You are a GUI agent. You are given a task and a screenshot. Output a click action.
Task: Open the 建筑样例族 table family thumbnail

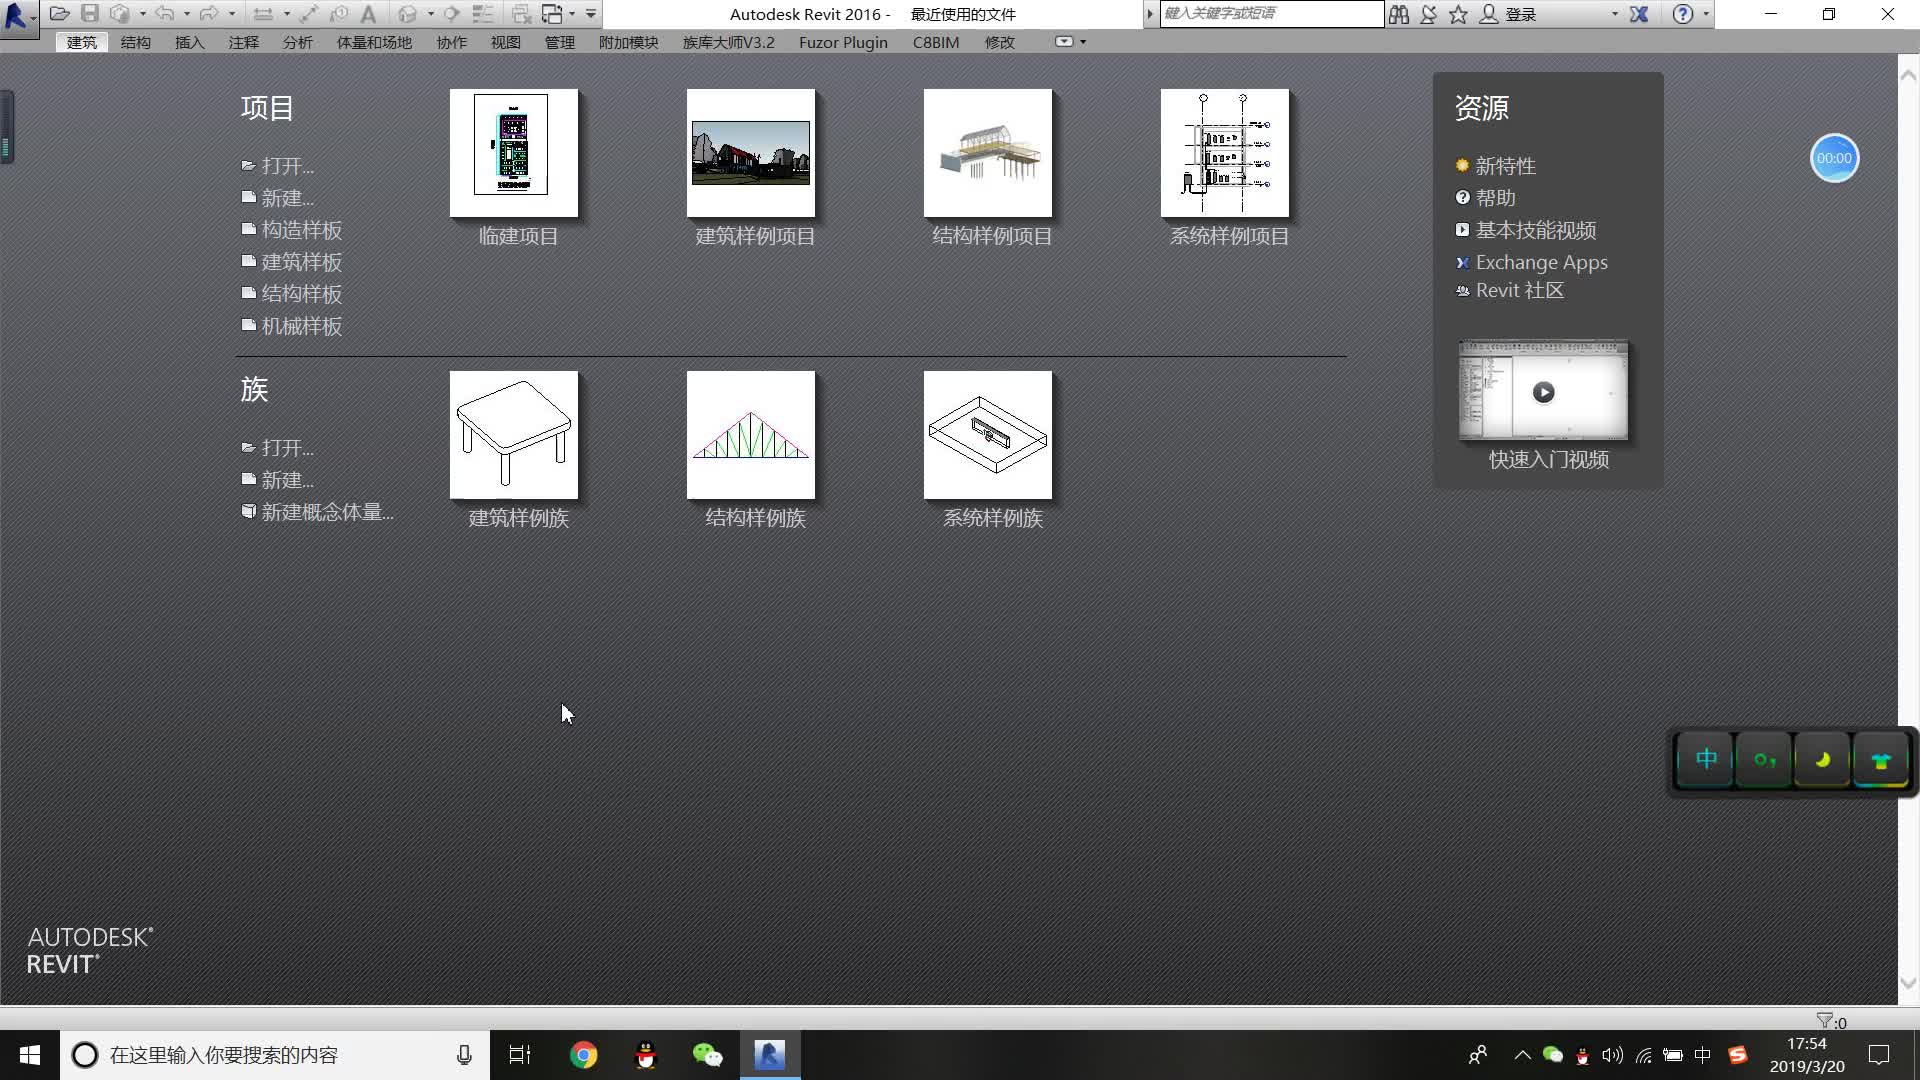click(514, 435)
